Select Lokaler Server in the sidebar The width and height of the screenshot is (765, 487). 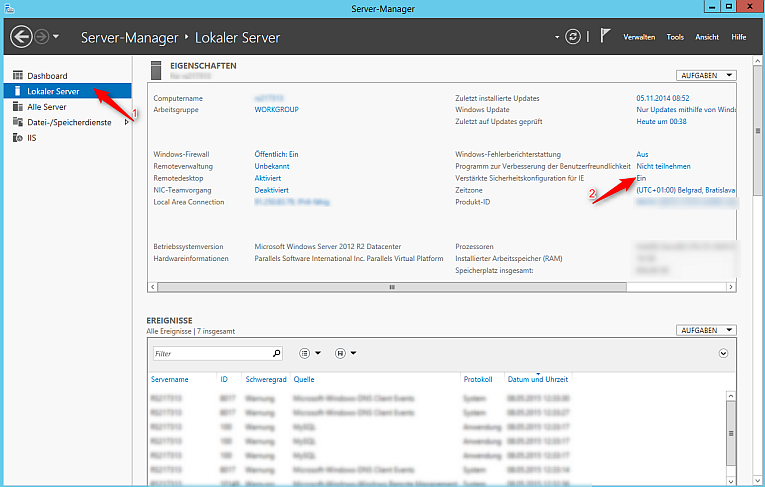coord(67,91)
